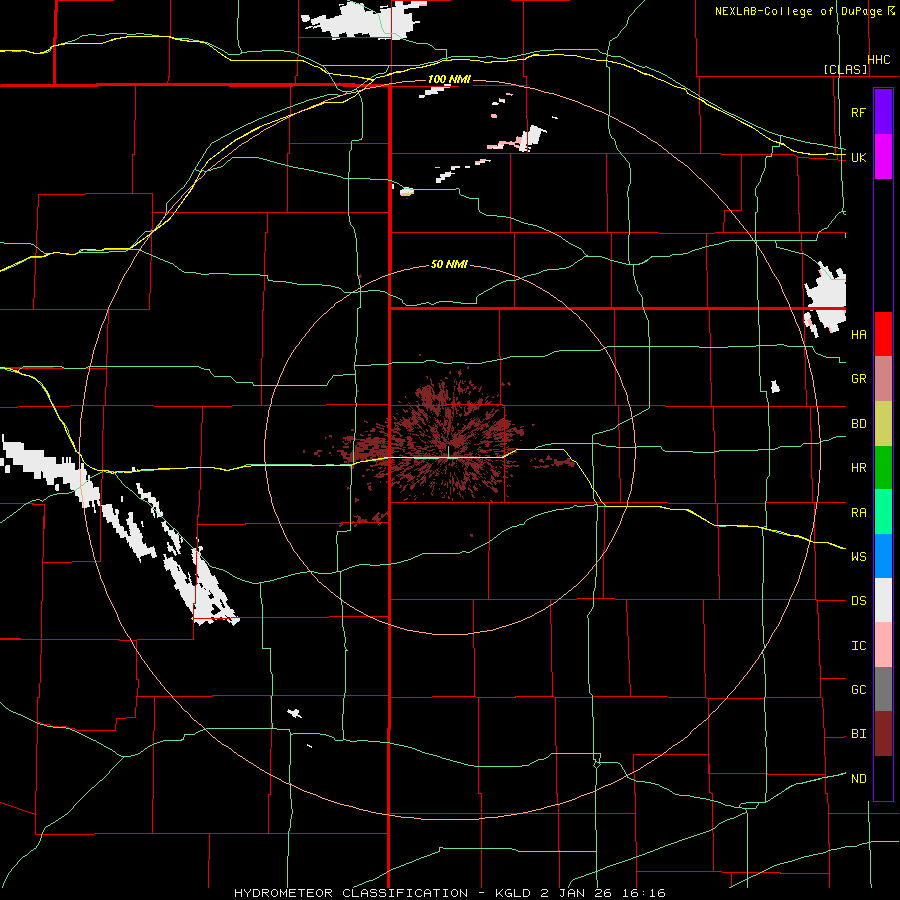Select the RA legend label
The image size is (900, 900).
click(x=858, y=513)
